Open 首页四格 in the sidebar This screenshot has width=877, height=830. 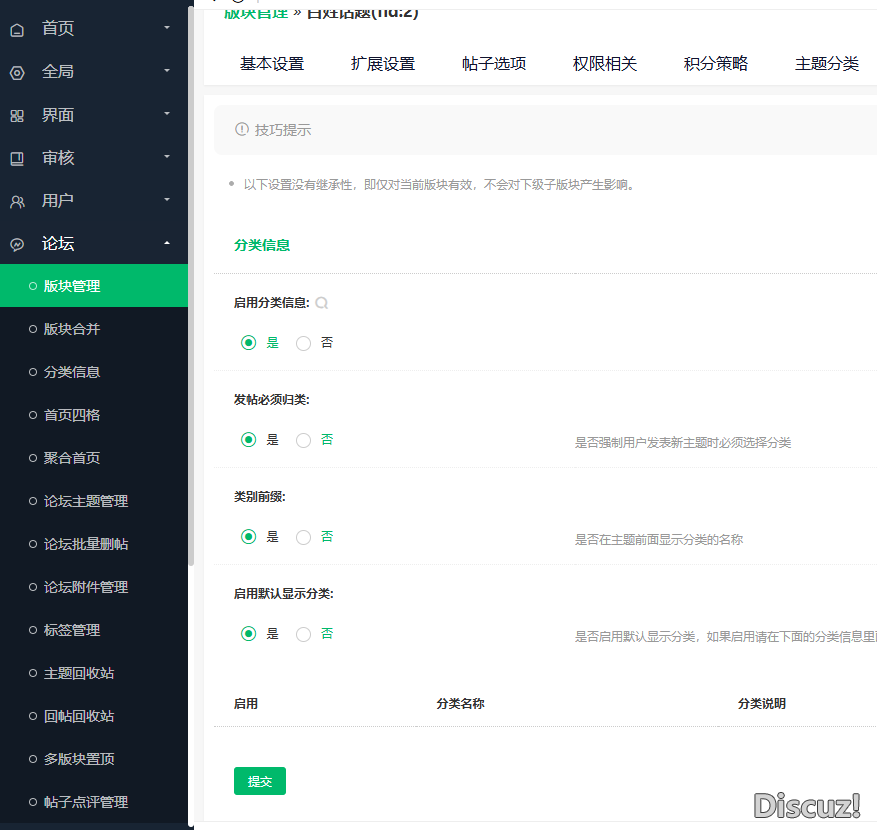[94, 415]
